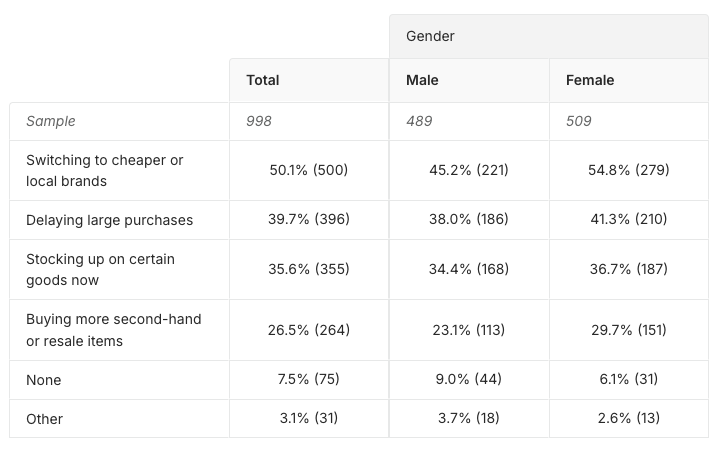Viewport: 724px width, 449px height.
Task: Select the 9.0% (44) male cell
Action: pyautogui.click(x=469, y=380)
